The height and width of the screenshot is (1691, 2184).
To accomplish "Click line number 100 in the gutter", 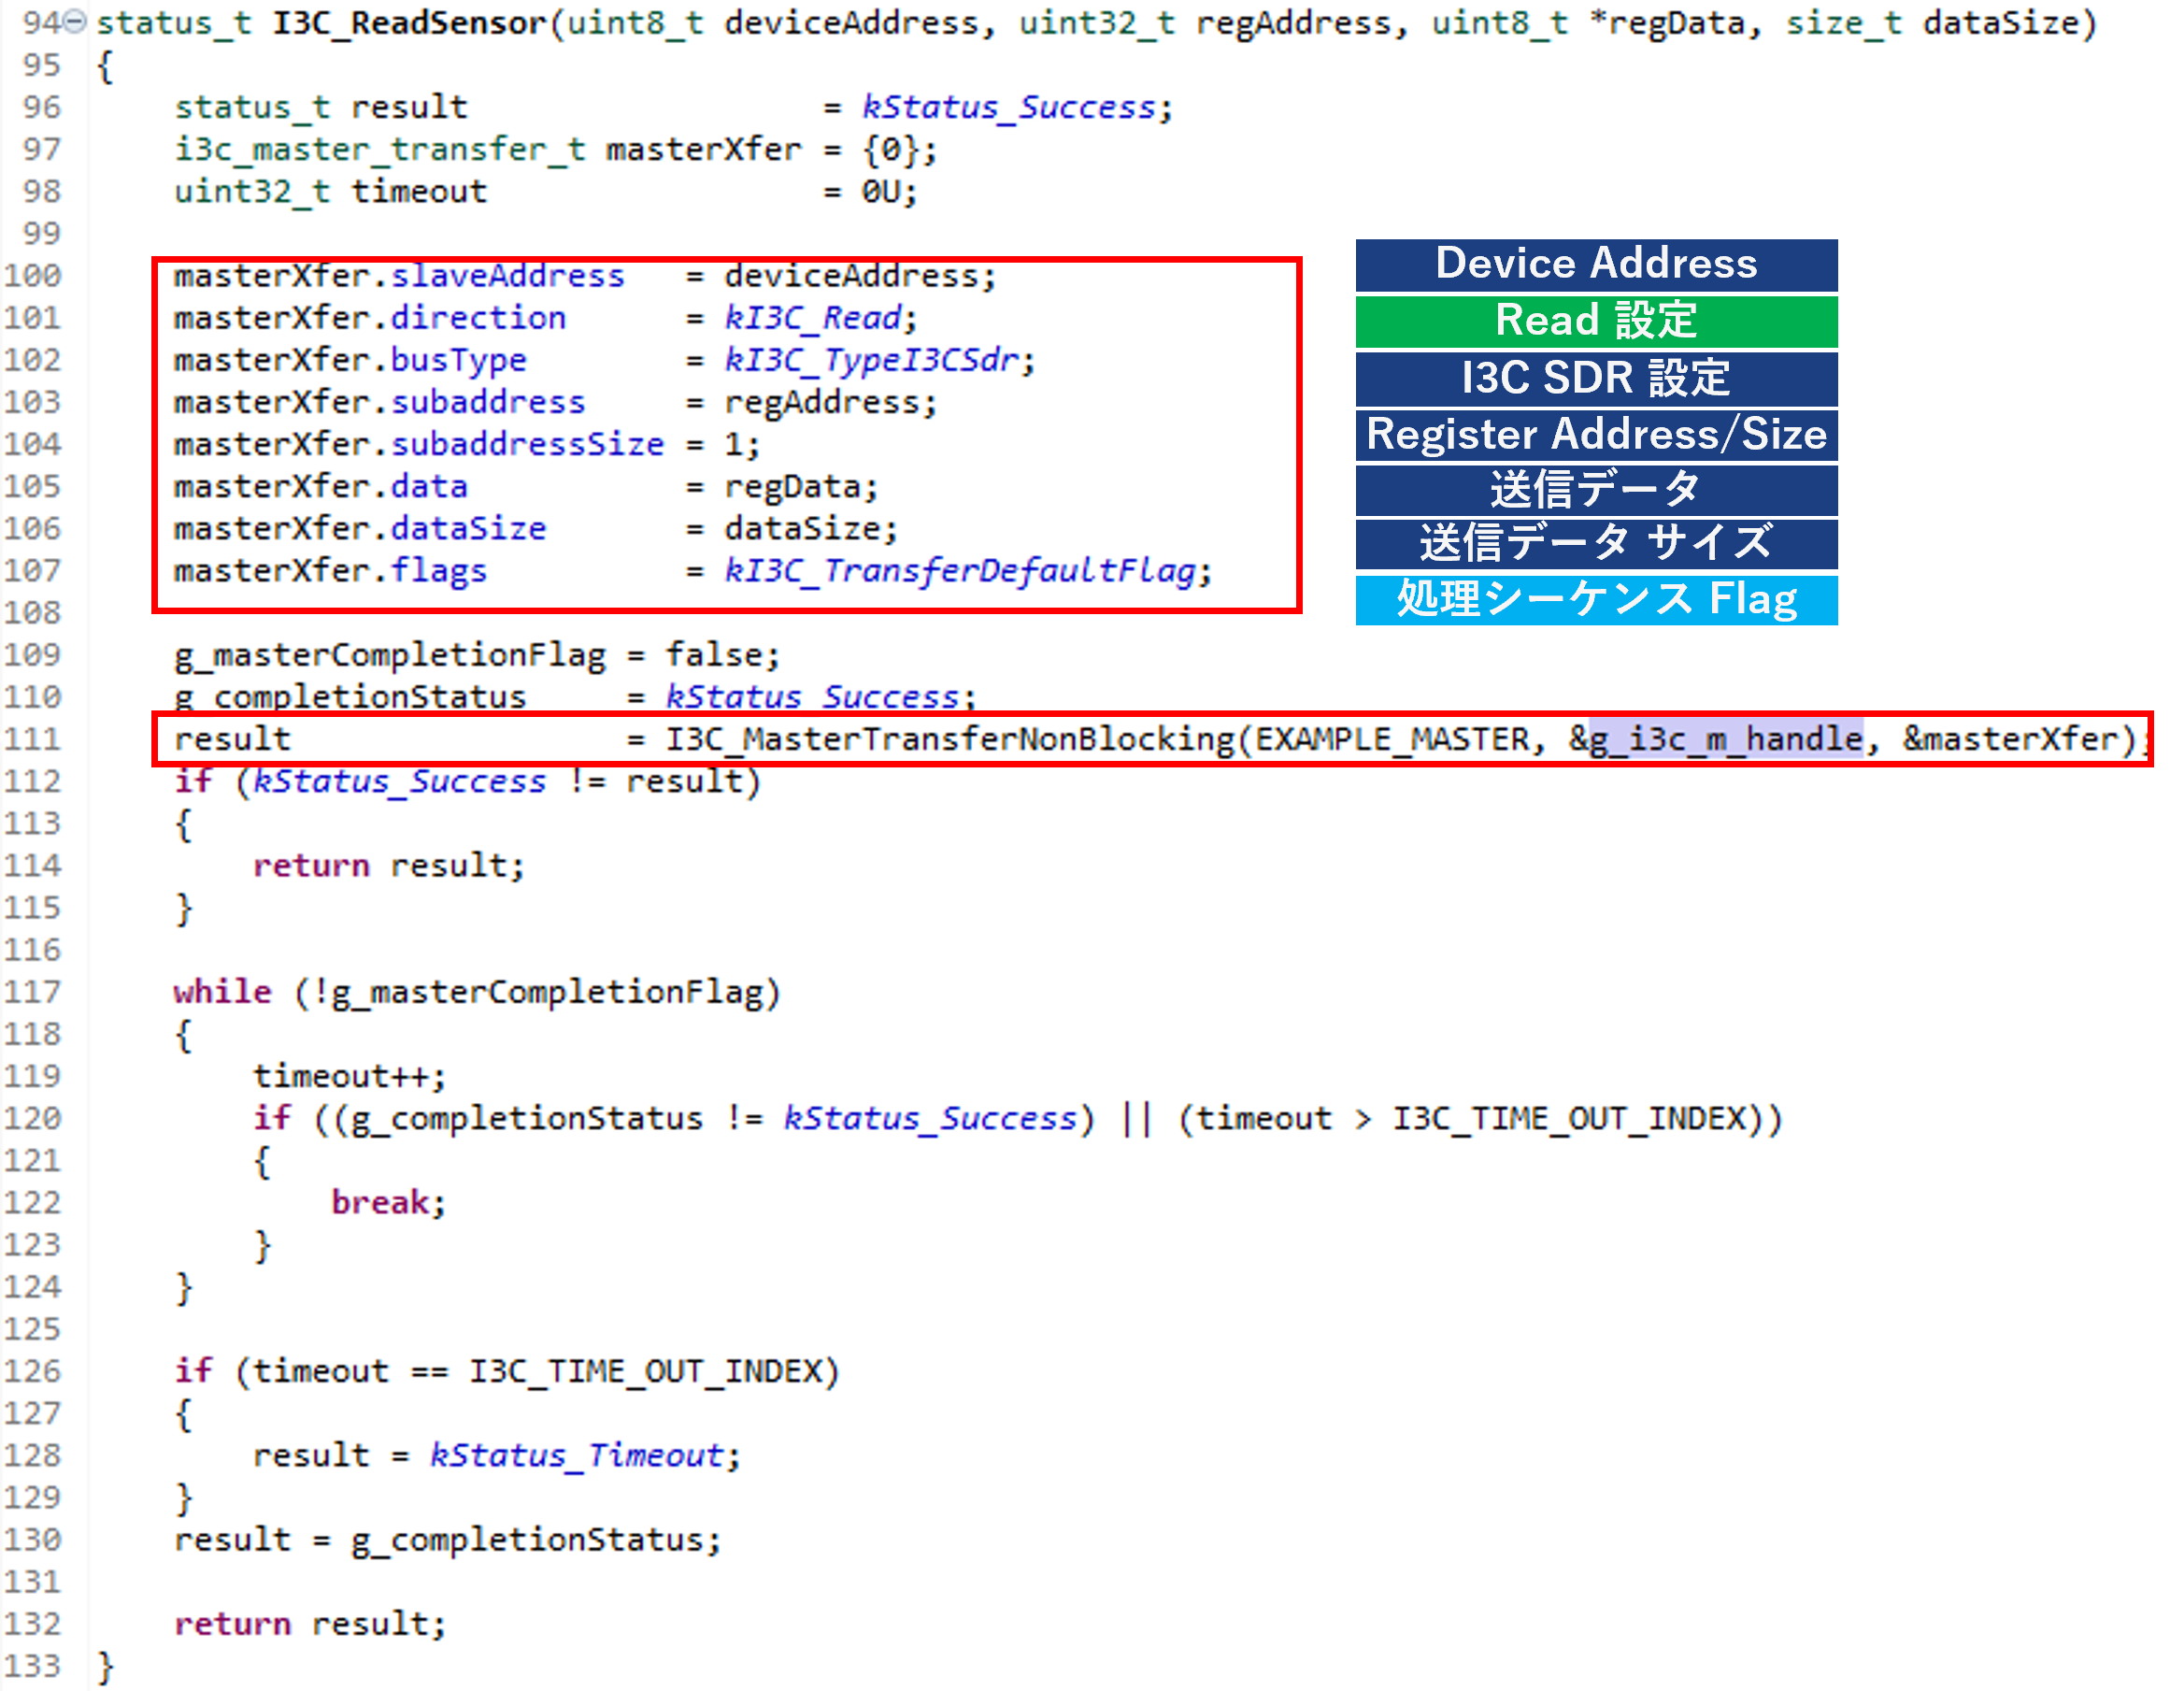I will pyautogui.click(x=35, y=274).
